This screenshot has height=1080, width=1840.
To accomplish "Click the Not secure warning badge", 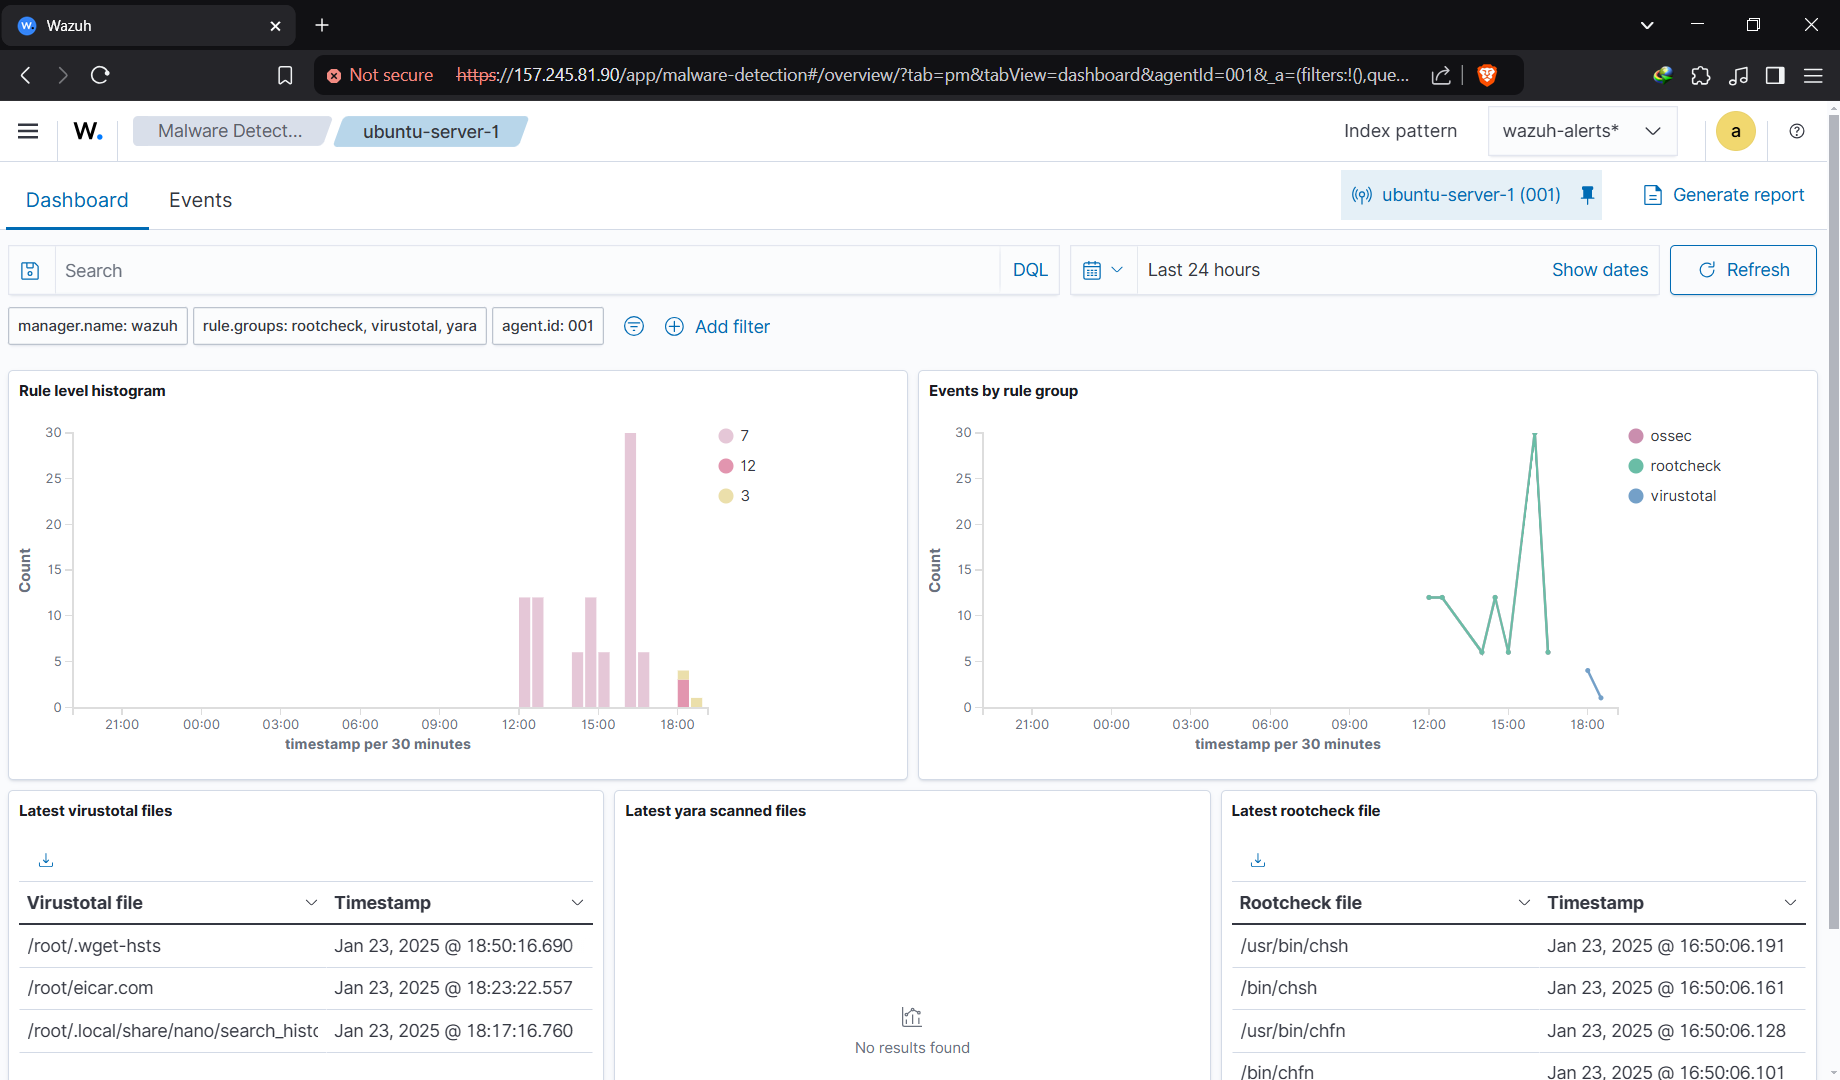I will (380, 75).
